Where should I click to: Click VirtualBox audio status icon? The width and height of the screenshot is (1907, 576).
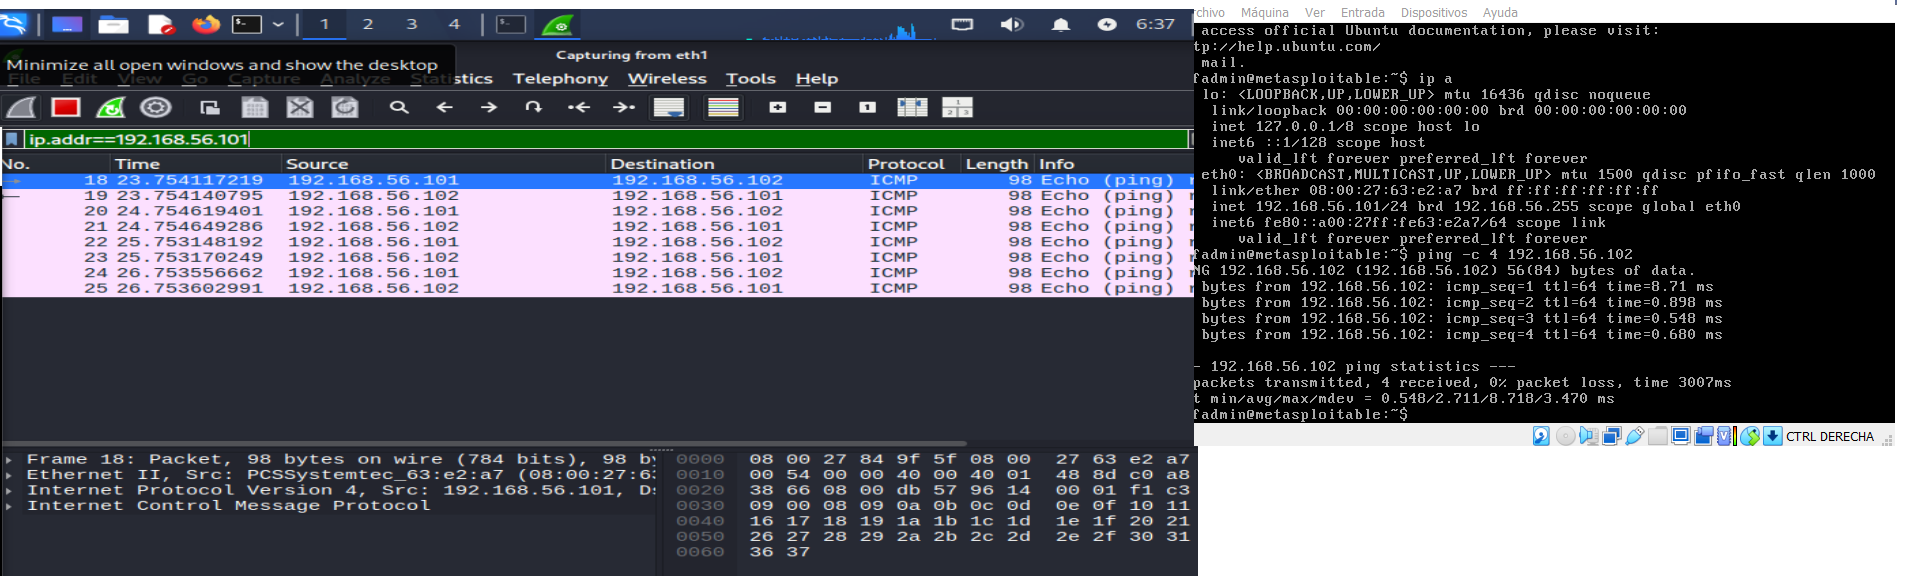tap(1588, 436)
